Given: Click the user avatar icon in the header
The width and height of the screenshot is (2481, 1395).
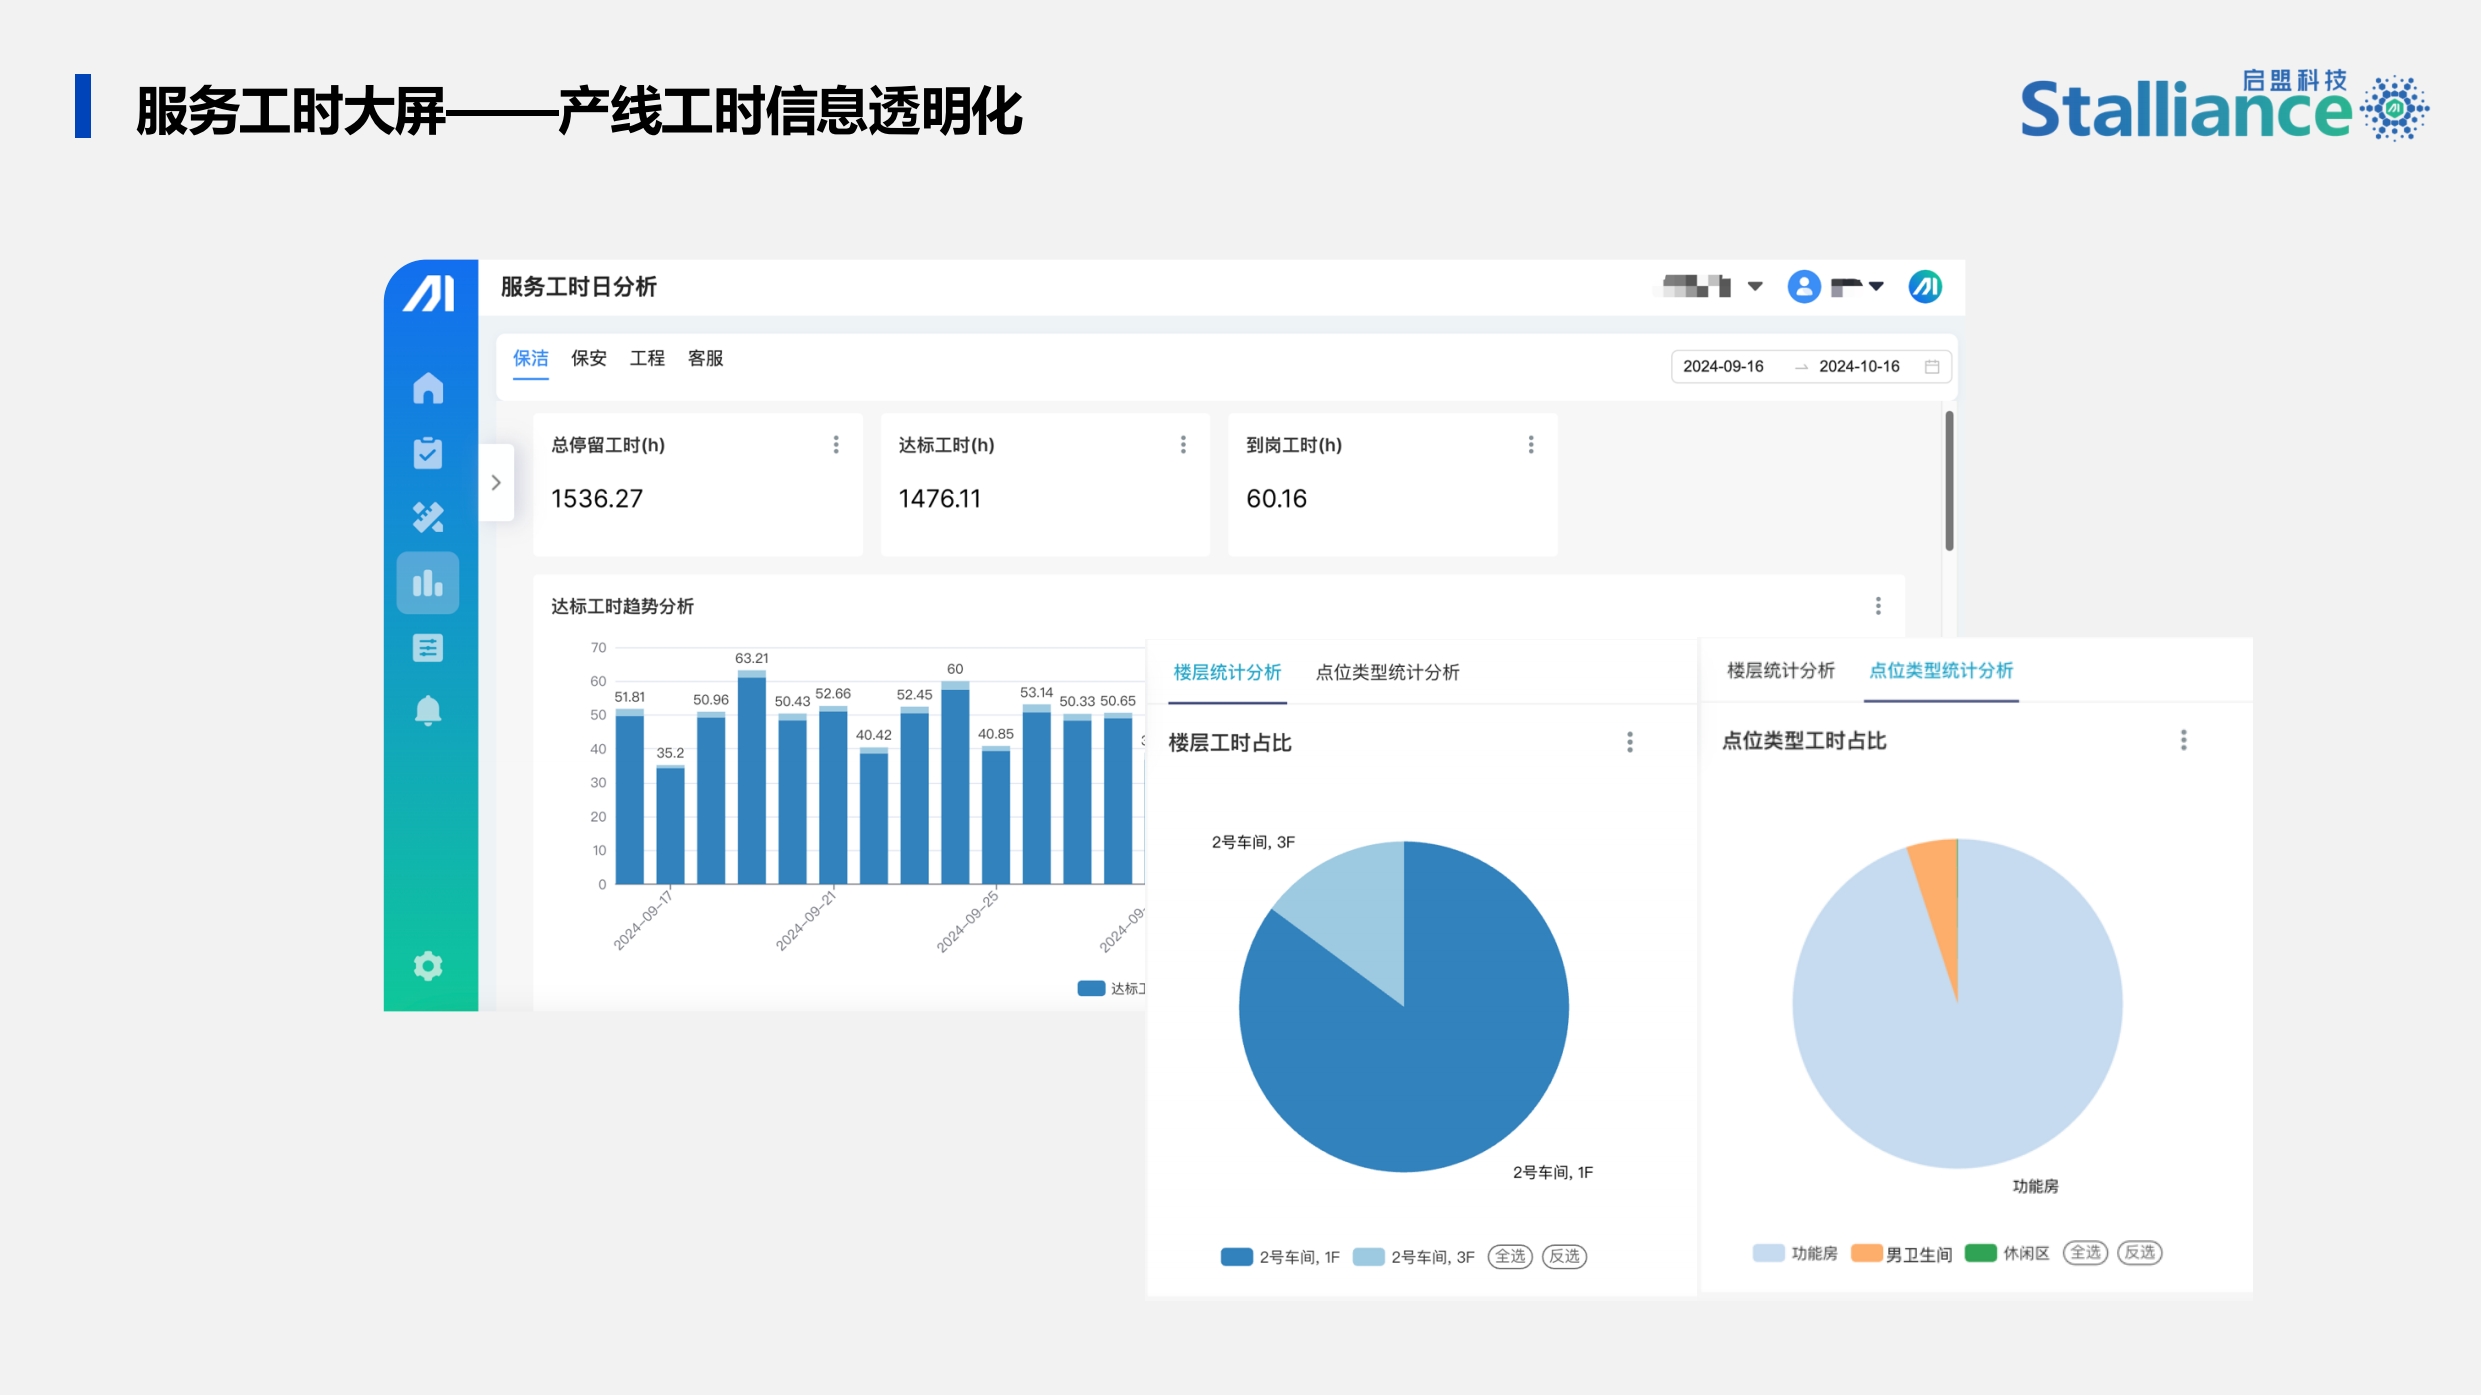Looking at the screenshot, I should click(x=1804, y=287).
